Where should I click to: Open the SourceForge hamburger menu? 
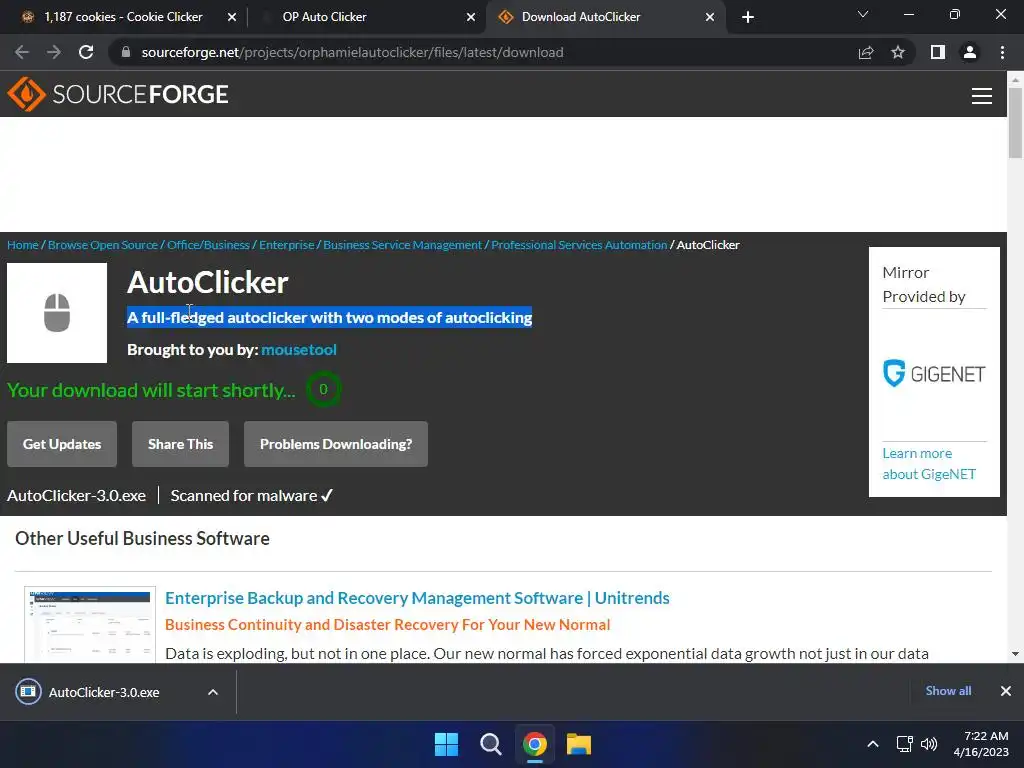pos(982,95)
